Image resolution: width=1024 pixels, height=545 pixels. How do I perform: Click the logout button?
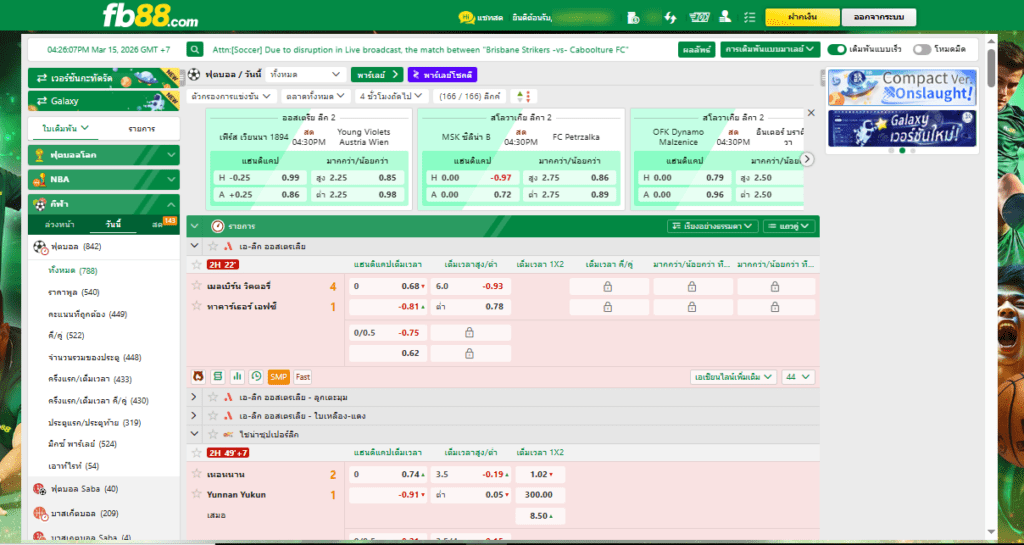tap(878, 18)
